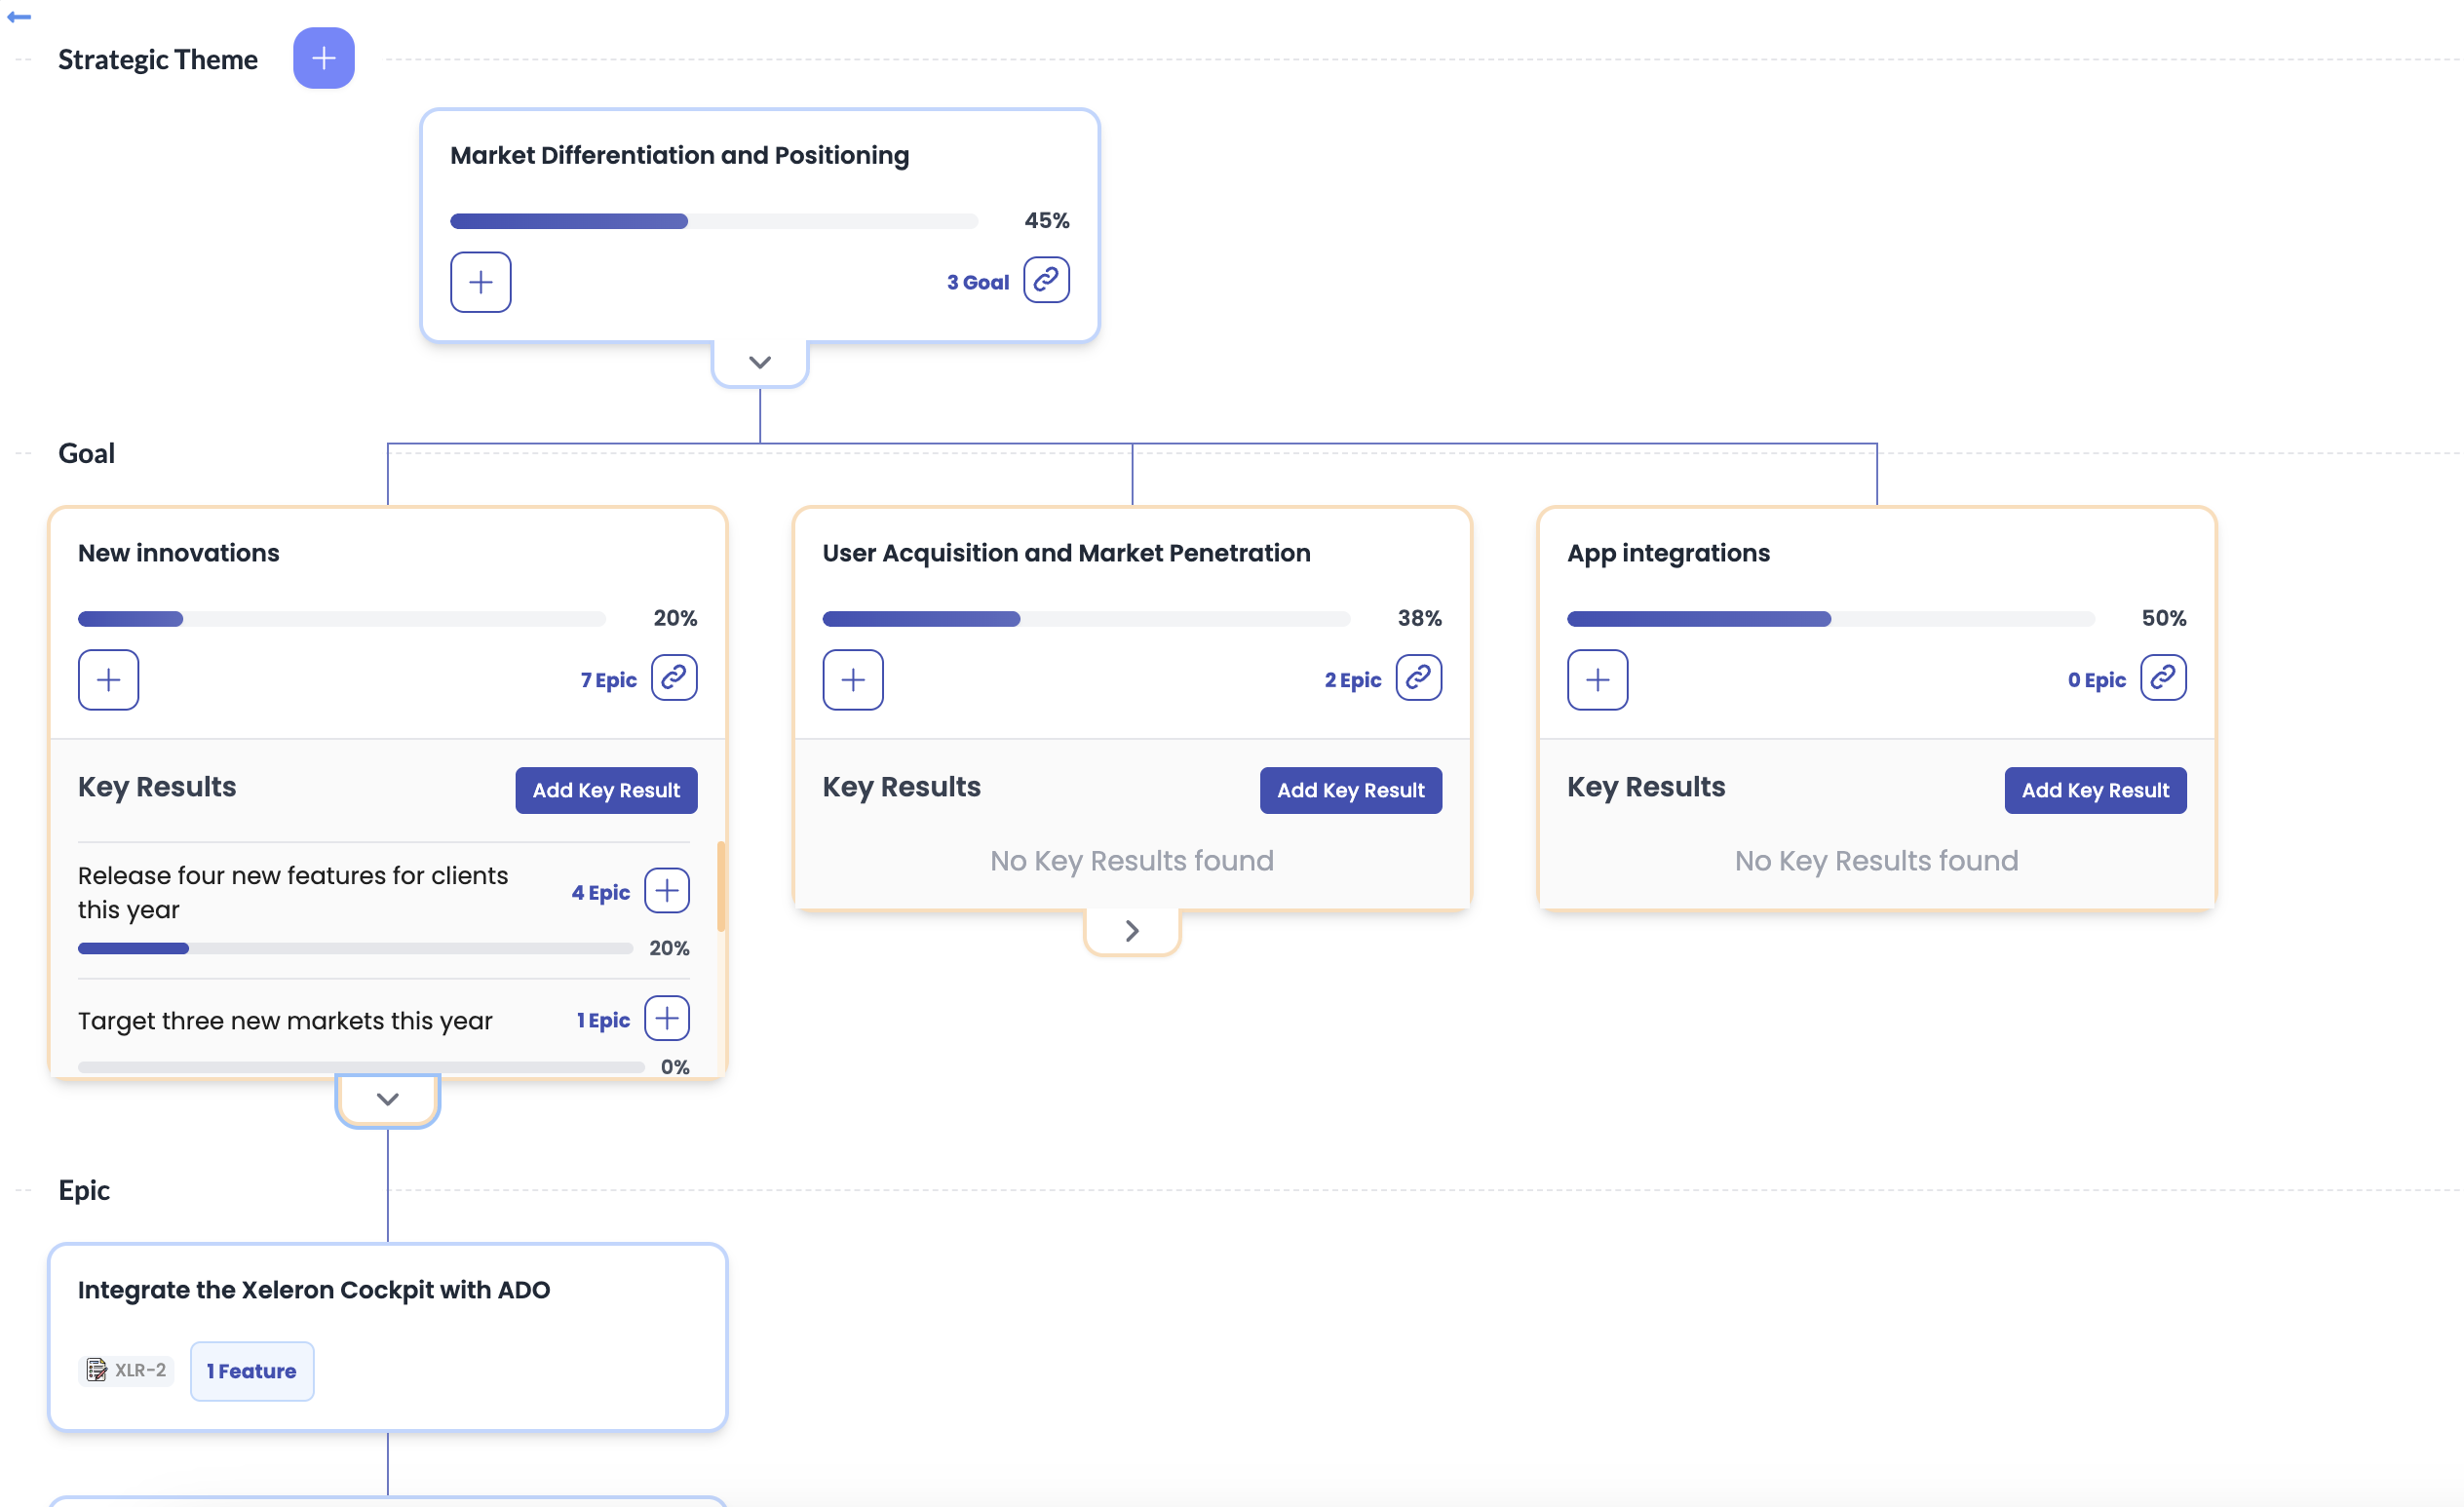The width and height of the screenshot is (2464, 1507).
Task: Click plus icon in New innovations card
Action: pyautogui.click(x=108, y=680)
